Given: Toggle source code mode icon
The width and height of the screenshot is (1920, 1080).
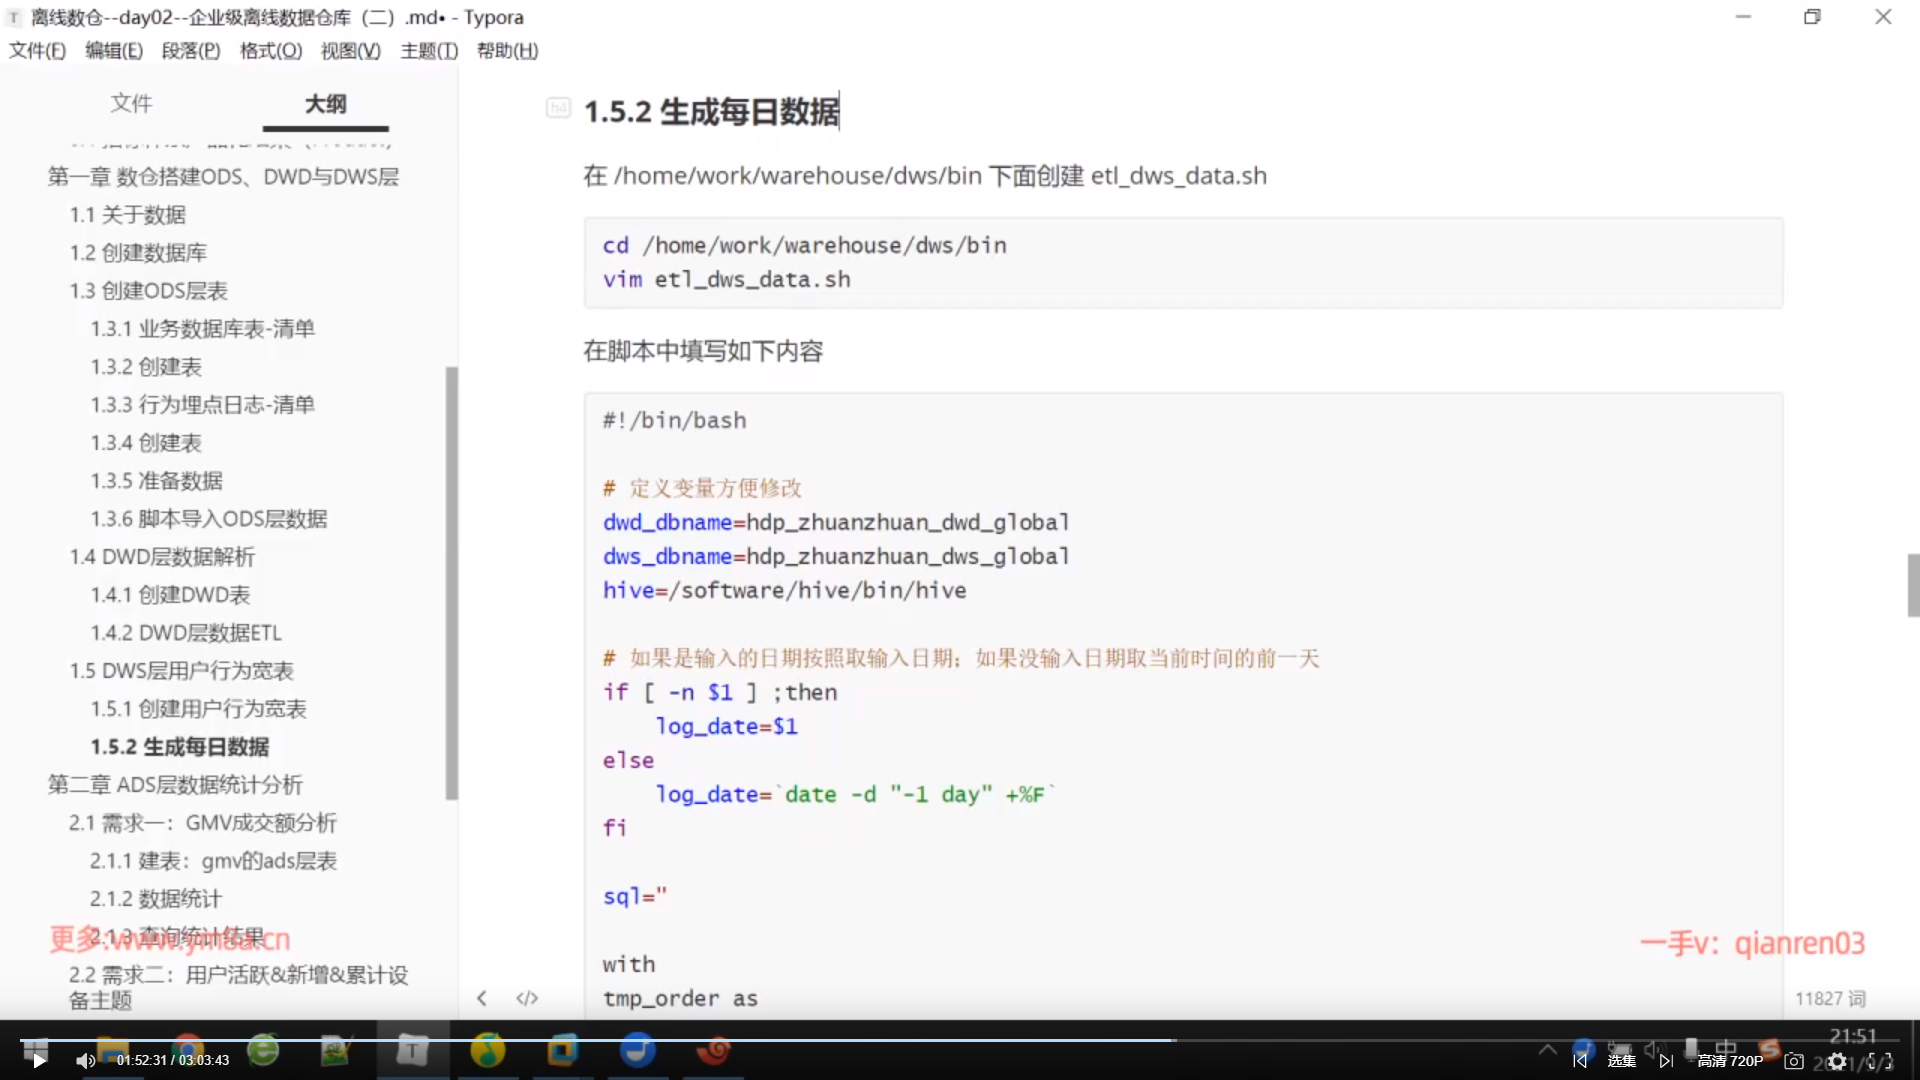Looking at the screenshot, I should 527,998.
